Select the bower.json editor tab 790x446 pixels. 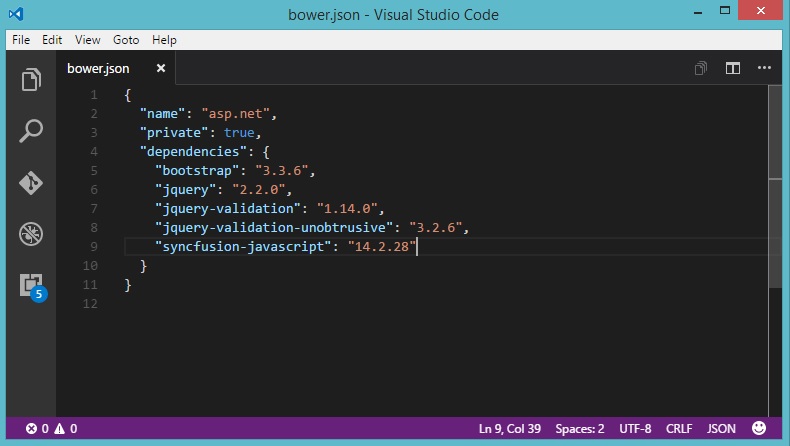98,68
